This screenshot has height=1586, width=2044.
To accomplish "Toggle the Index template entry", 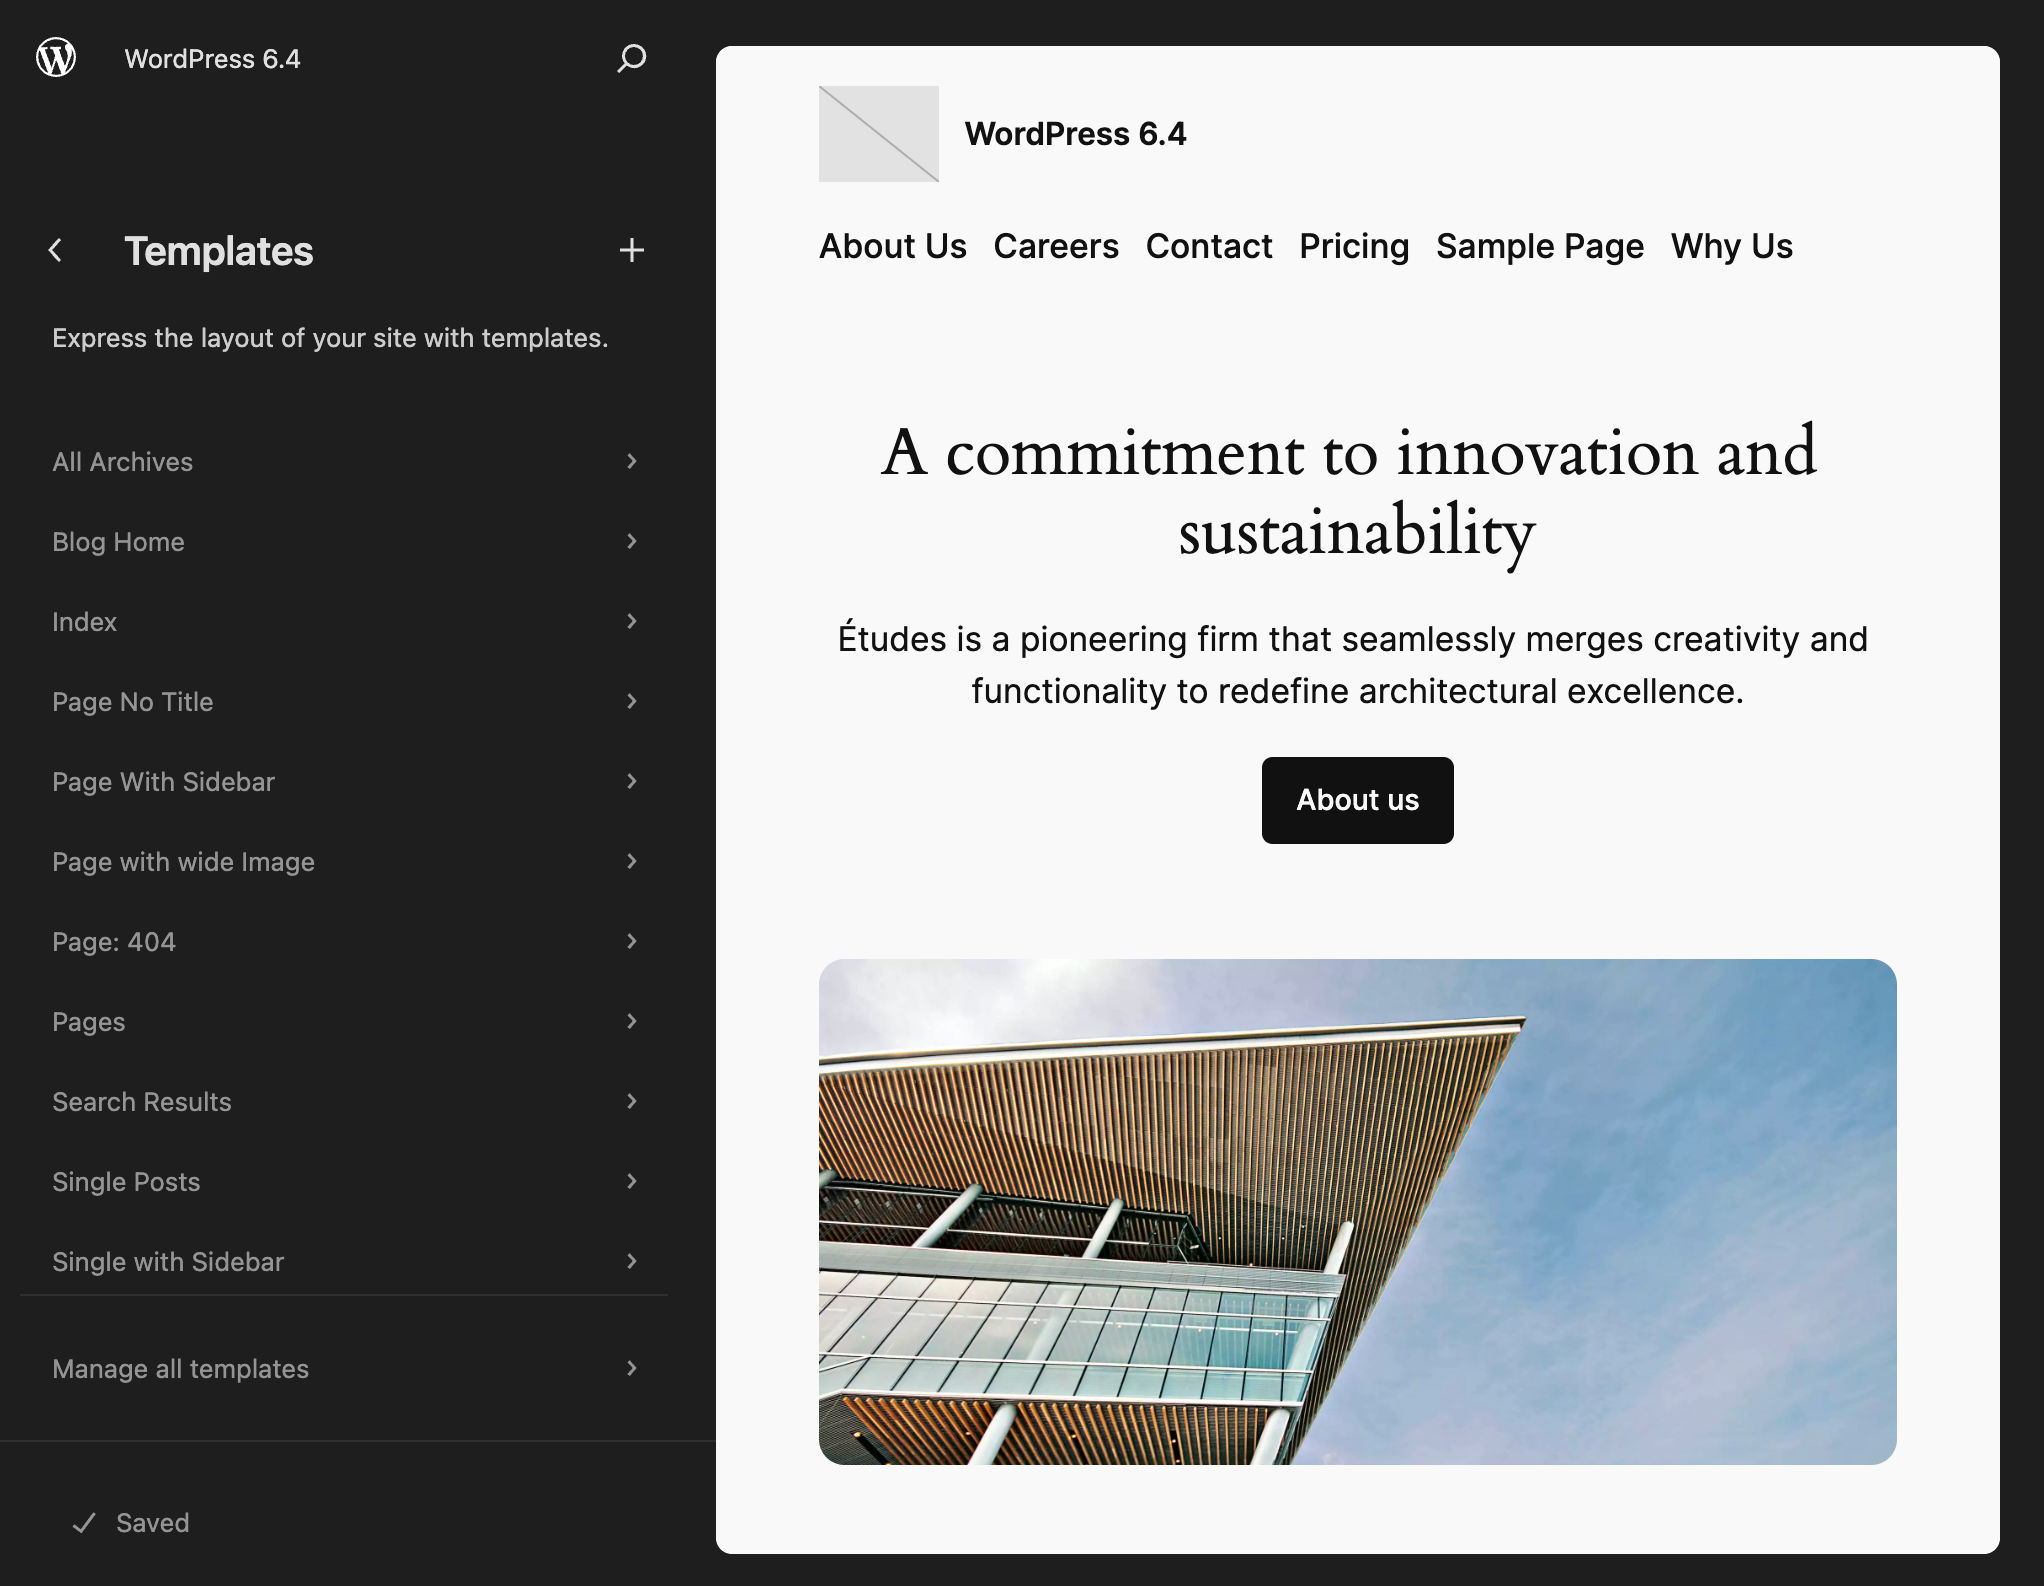I will pos(345,622).
